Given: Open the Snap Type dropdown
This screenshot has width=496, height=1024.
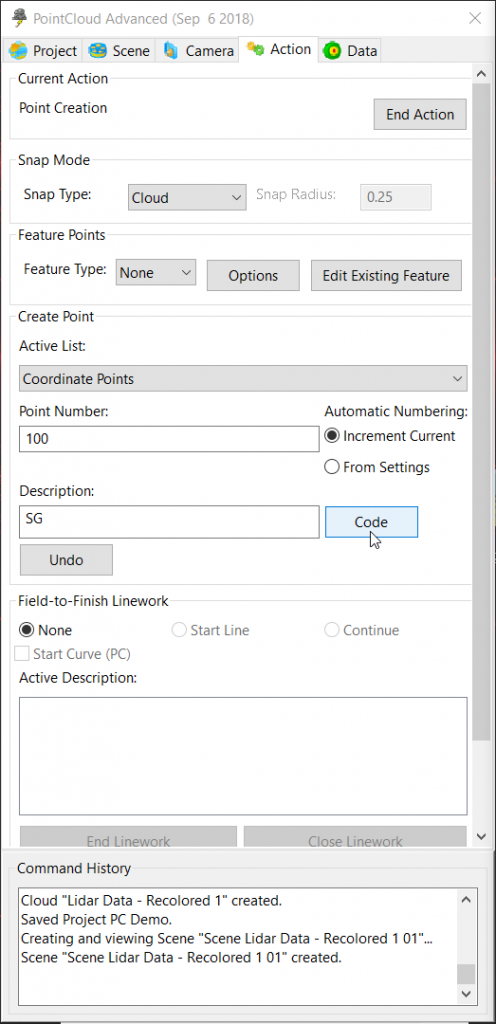Looking at the screenshot, I should 187,197.
